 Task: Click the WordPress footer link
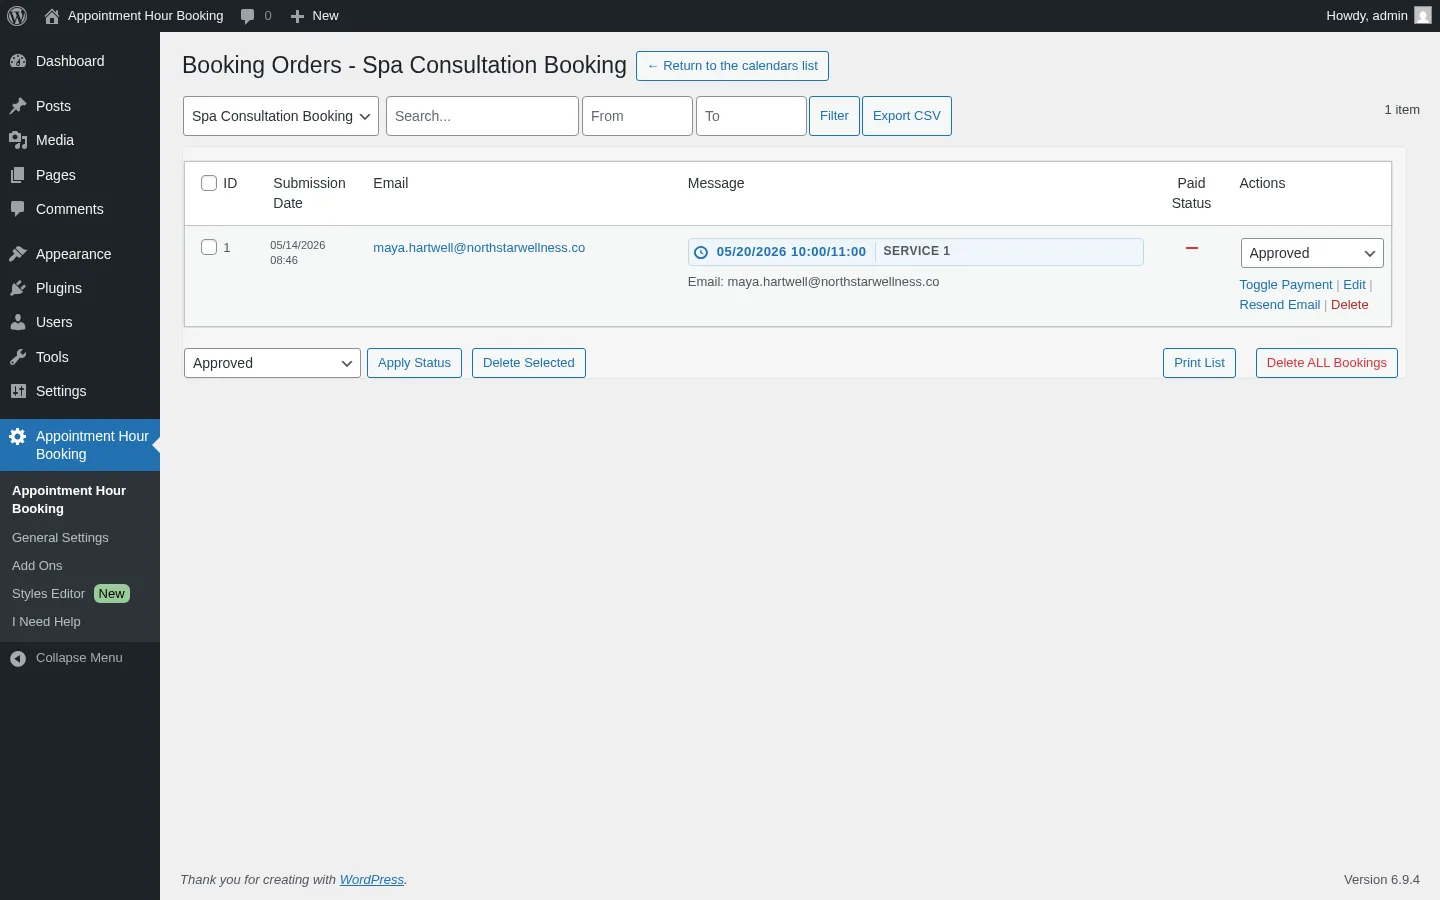372,880
